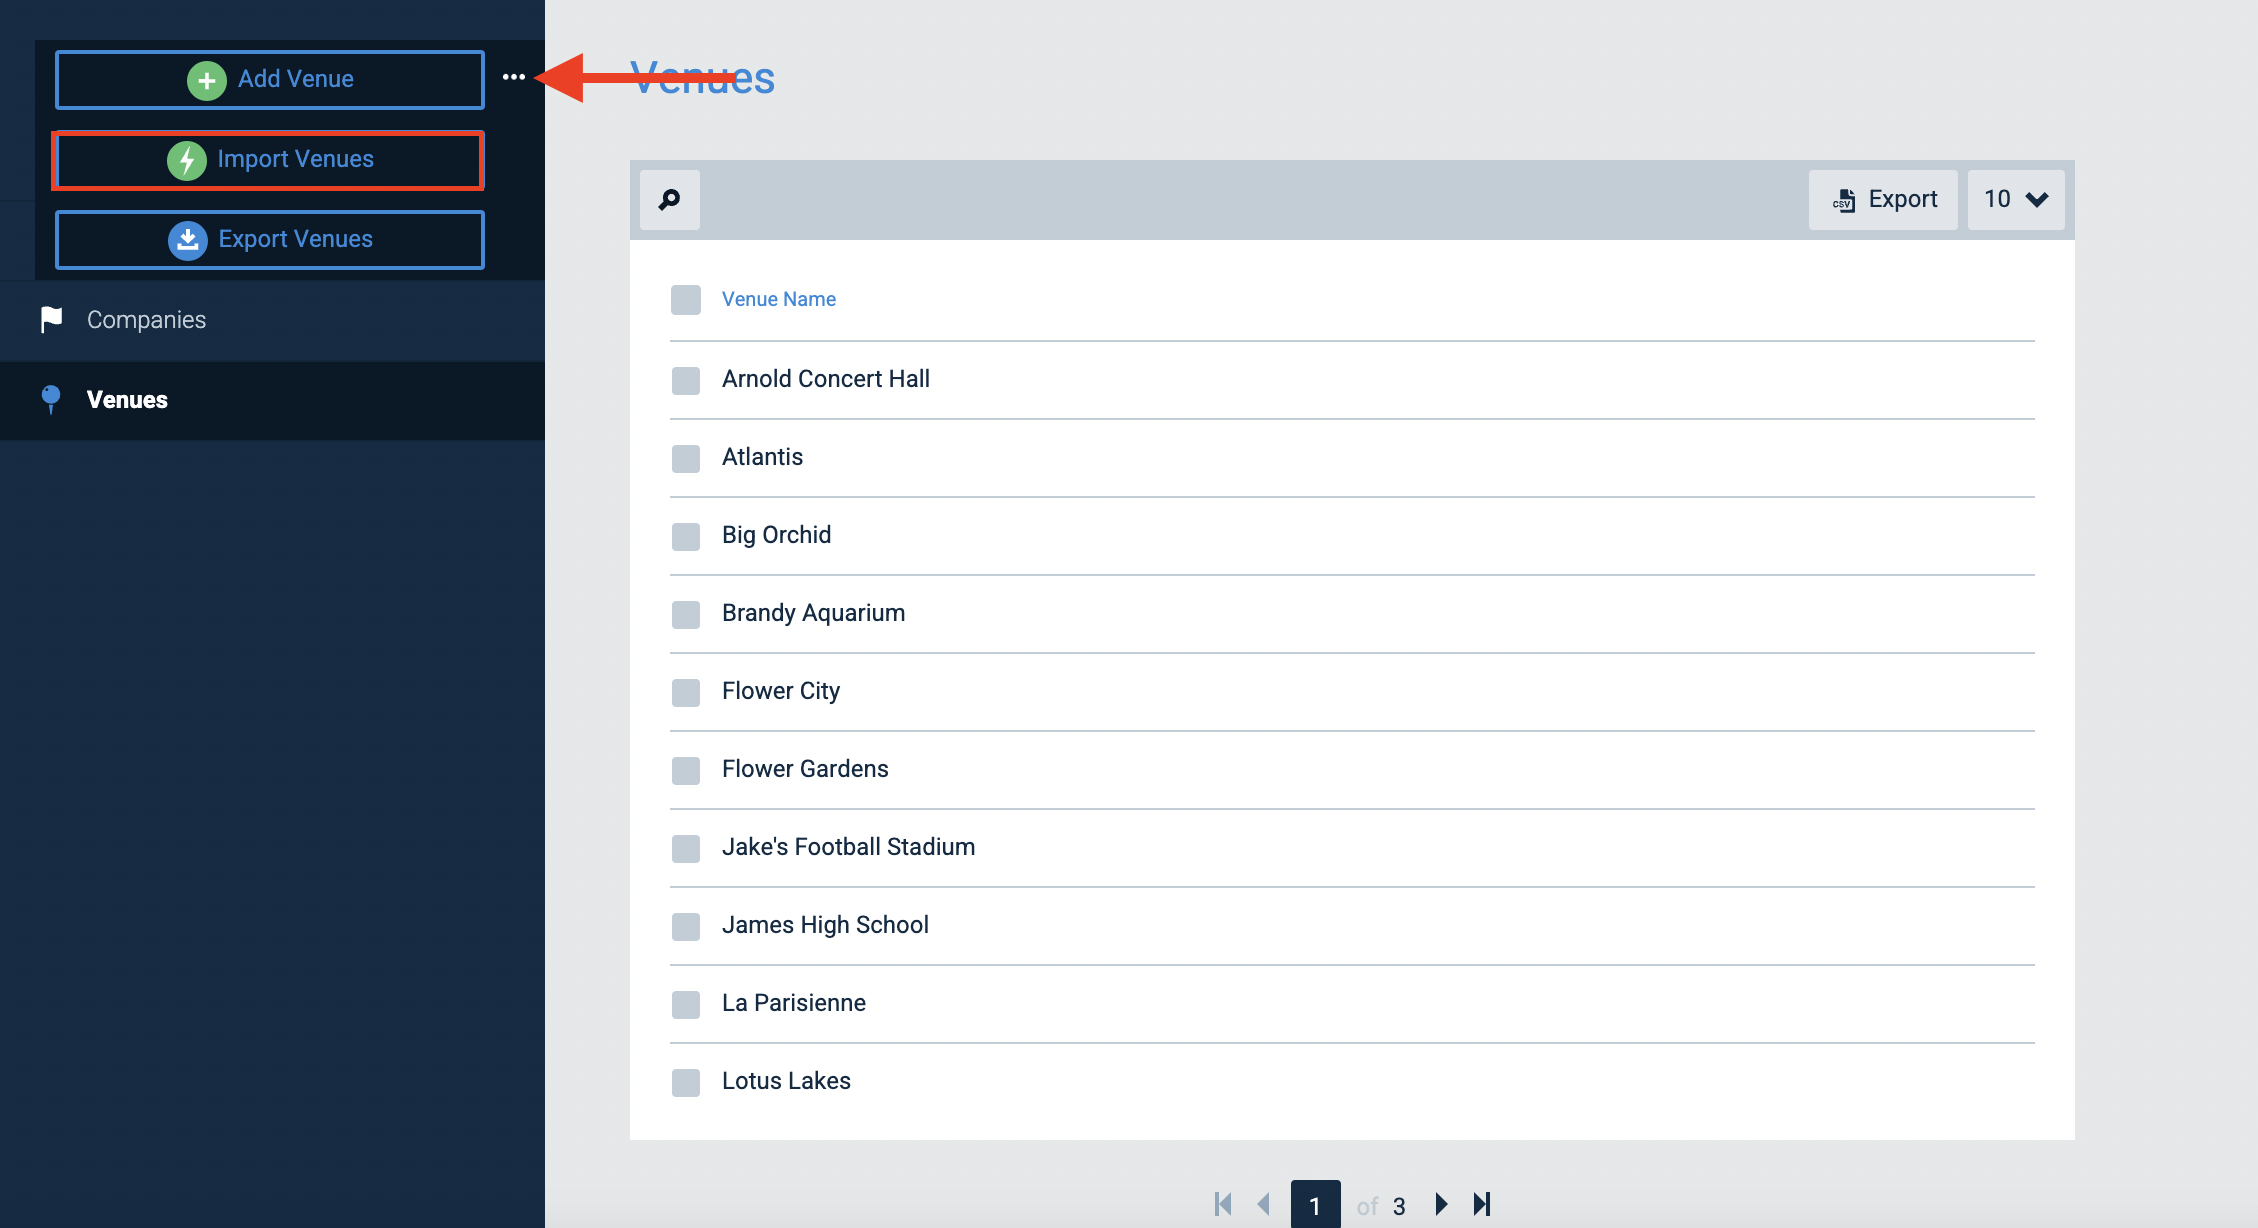Screen dimensions: 2258x1228
Task: Check the Brandy Aquarium checkbox
Action: point(686,614)
